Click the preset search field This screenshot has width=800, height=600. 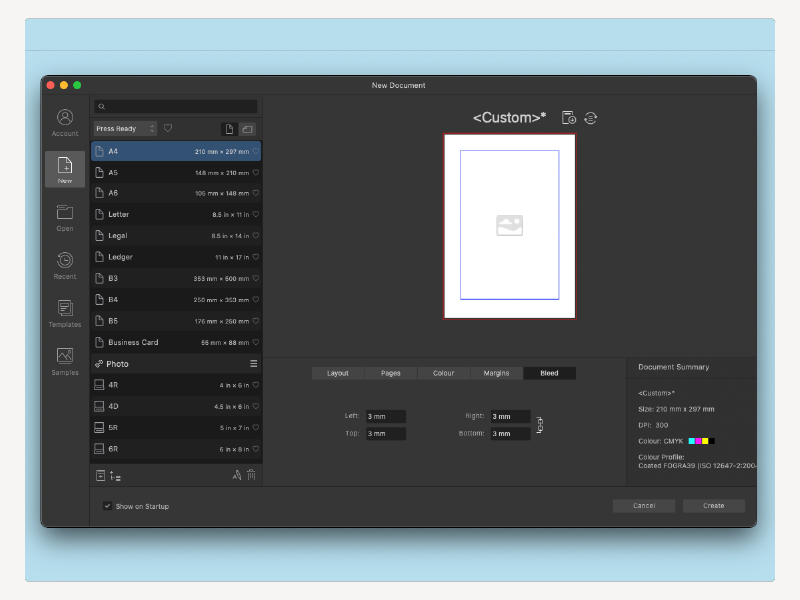coord(177,106)
